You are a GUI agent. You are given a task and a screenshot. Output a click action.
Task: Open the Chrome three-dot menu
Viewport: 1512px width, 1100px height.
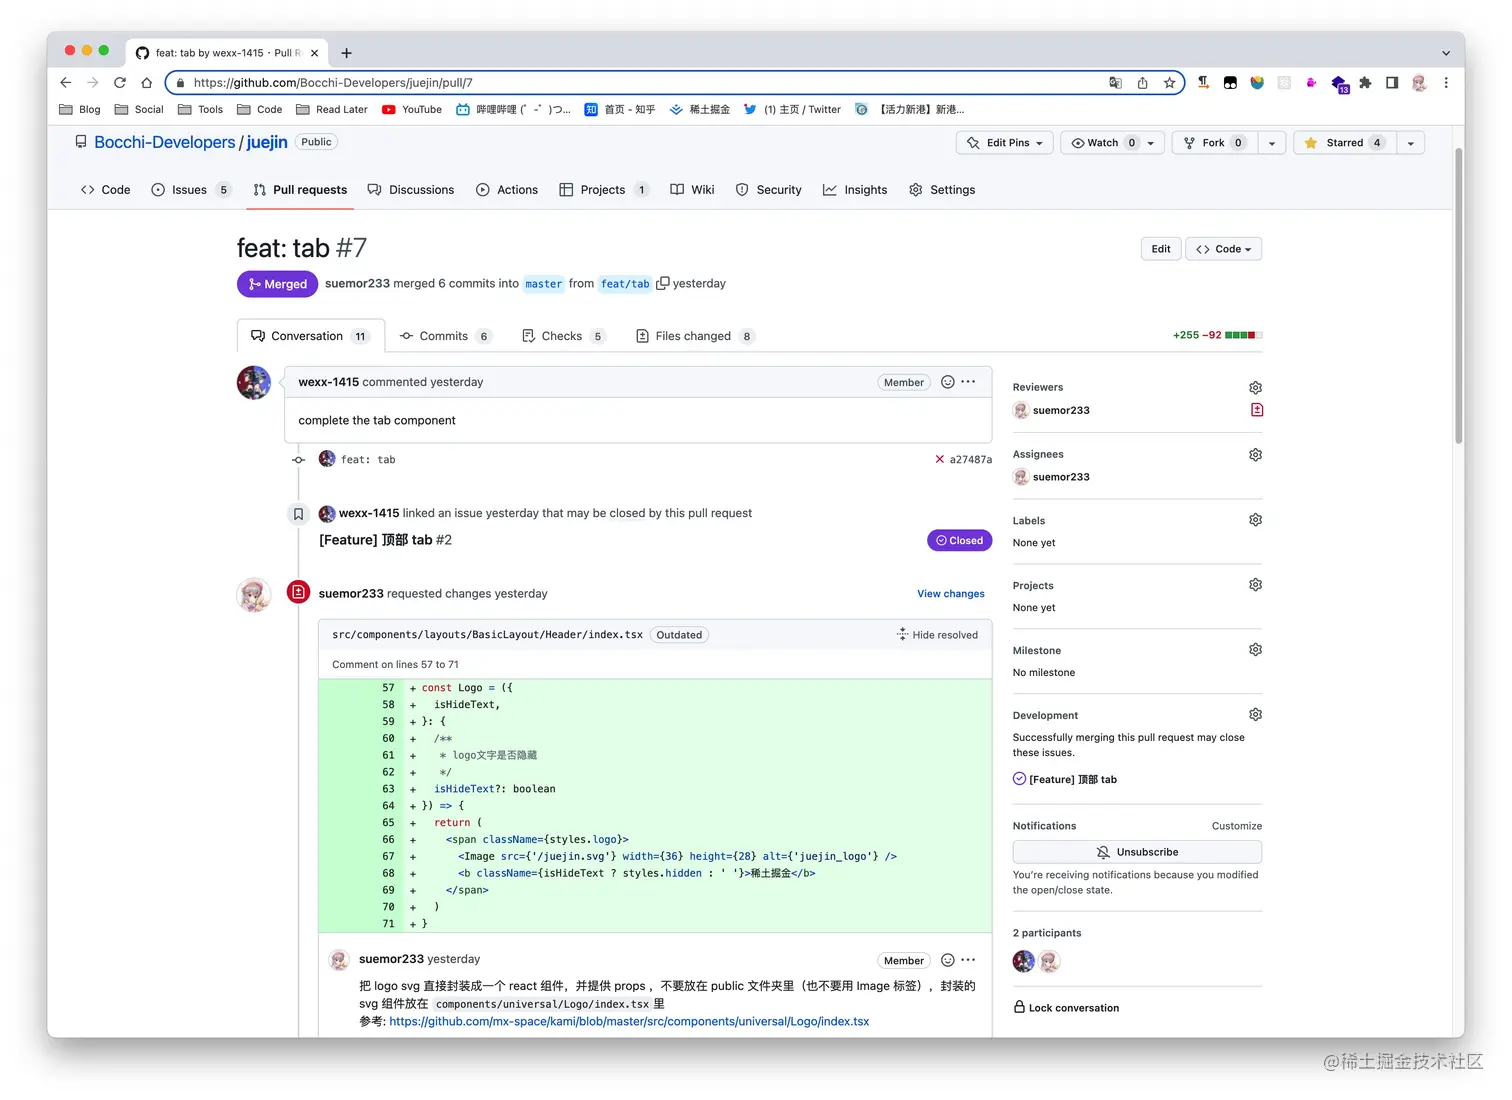(x=1446, y=83)
